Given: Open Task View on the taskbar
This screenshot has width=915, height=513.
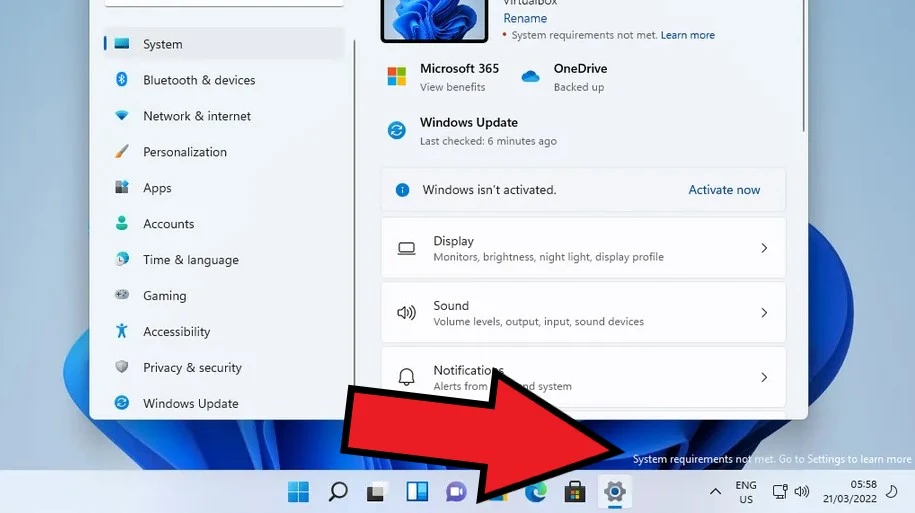Looking at the screenshot, I should pyautogui.click(x=377, y=492).
